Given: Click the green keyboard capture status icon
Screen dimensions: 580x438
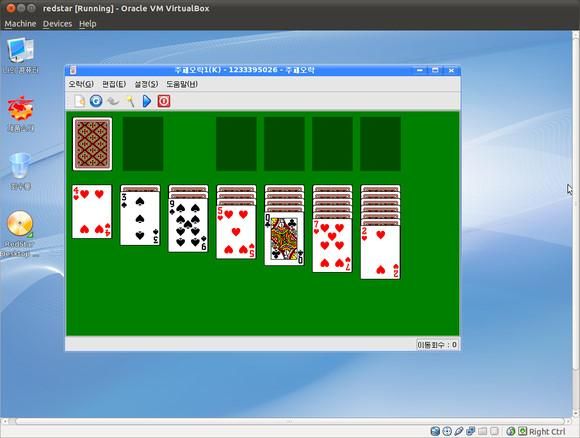Looking at the screenshot, I should (522, 431).
